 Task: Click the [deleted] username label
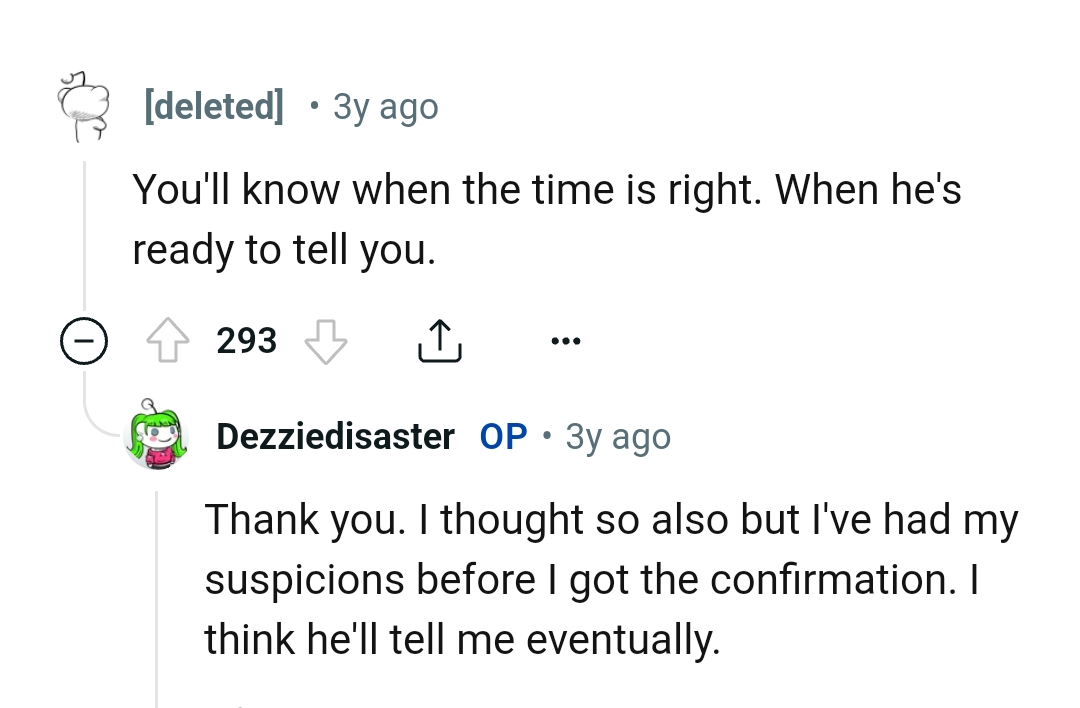(x=216, y=105)
